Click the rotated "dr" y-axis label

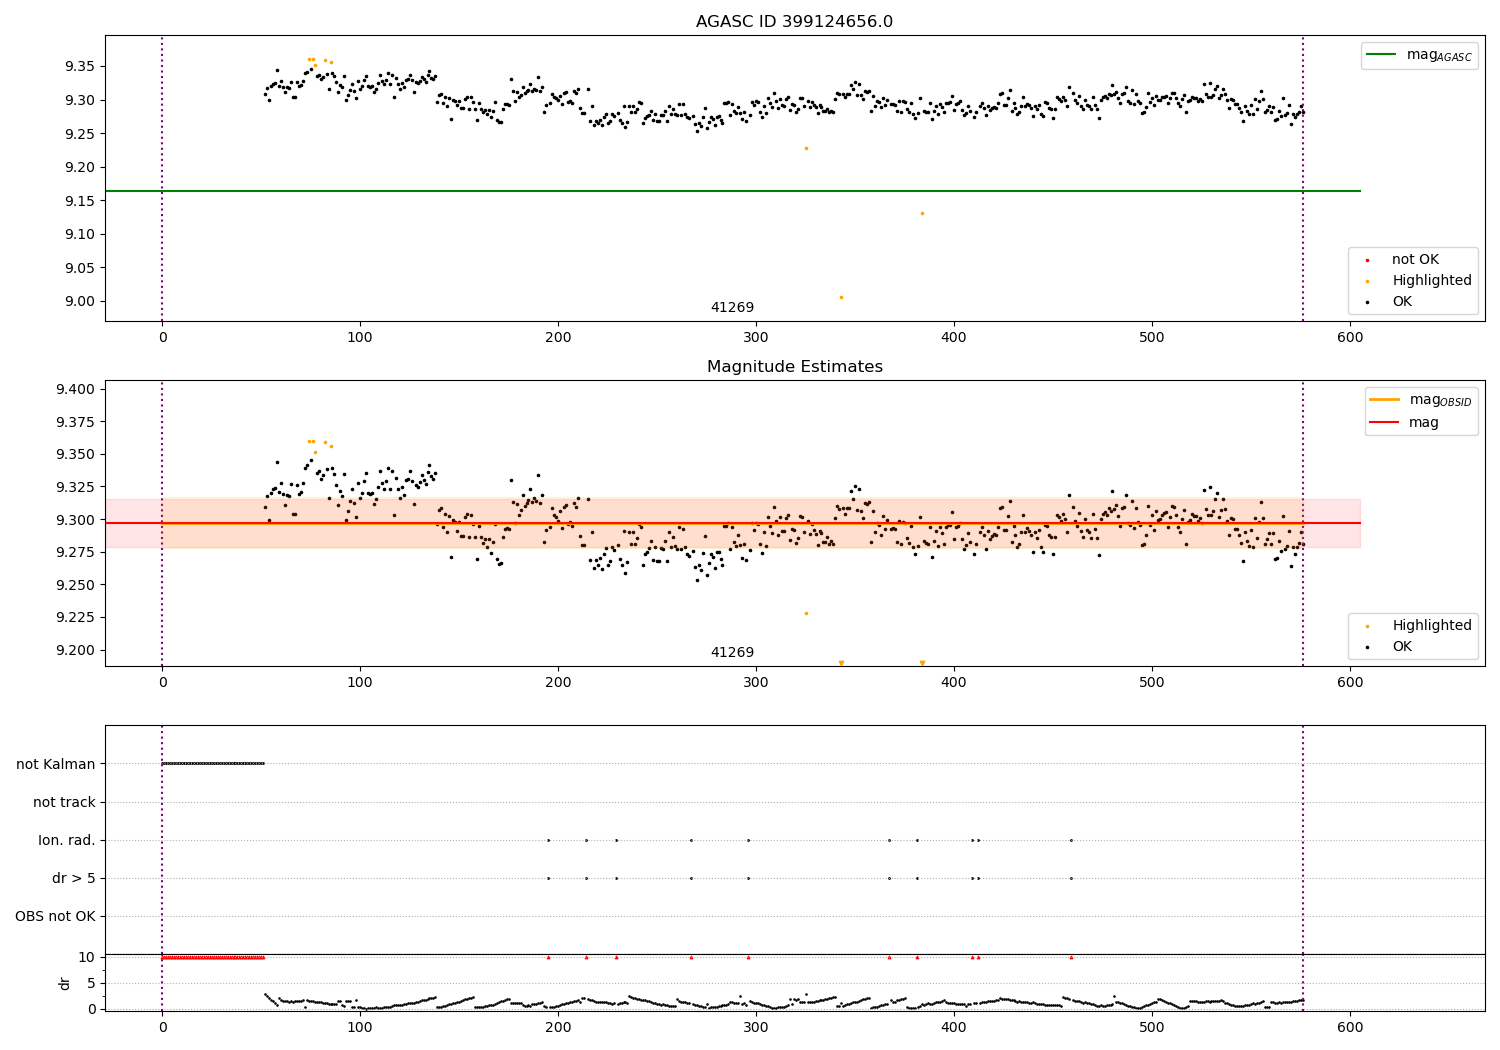(65, 983)
